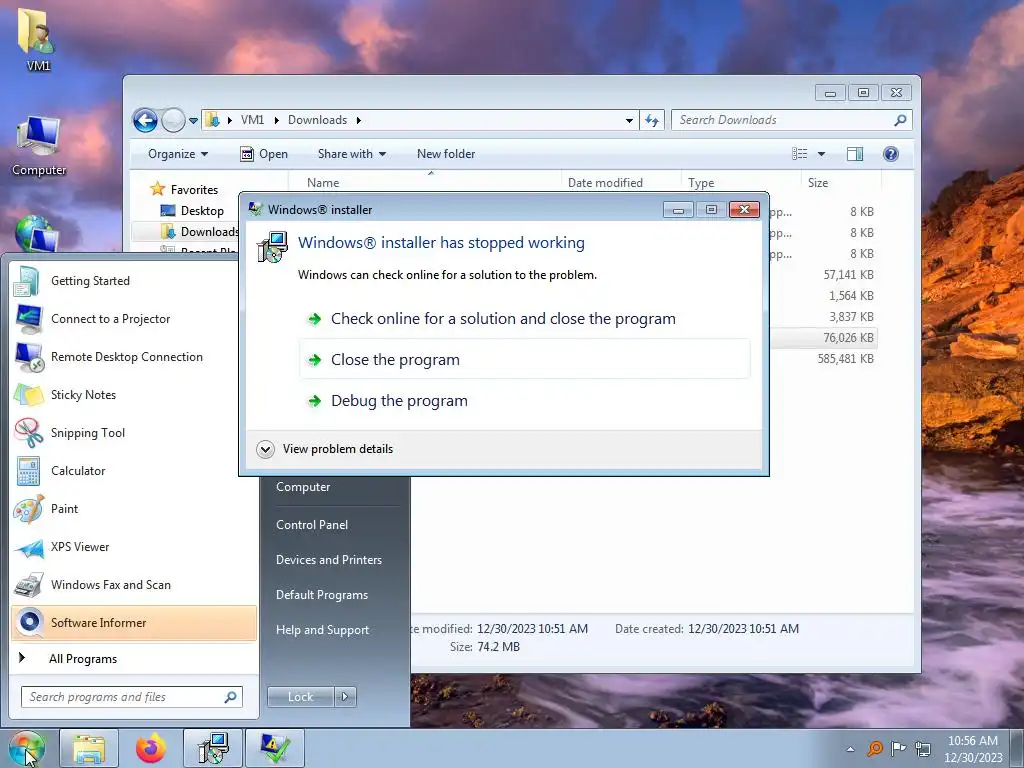Click VM1 in the address breadcrumb
This screenshot has width=1024, height=768.
252,120
